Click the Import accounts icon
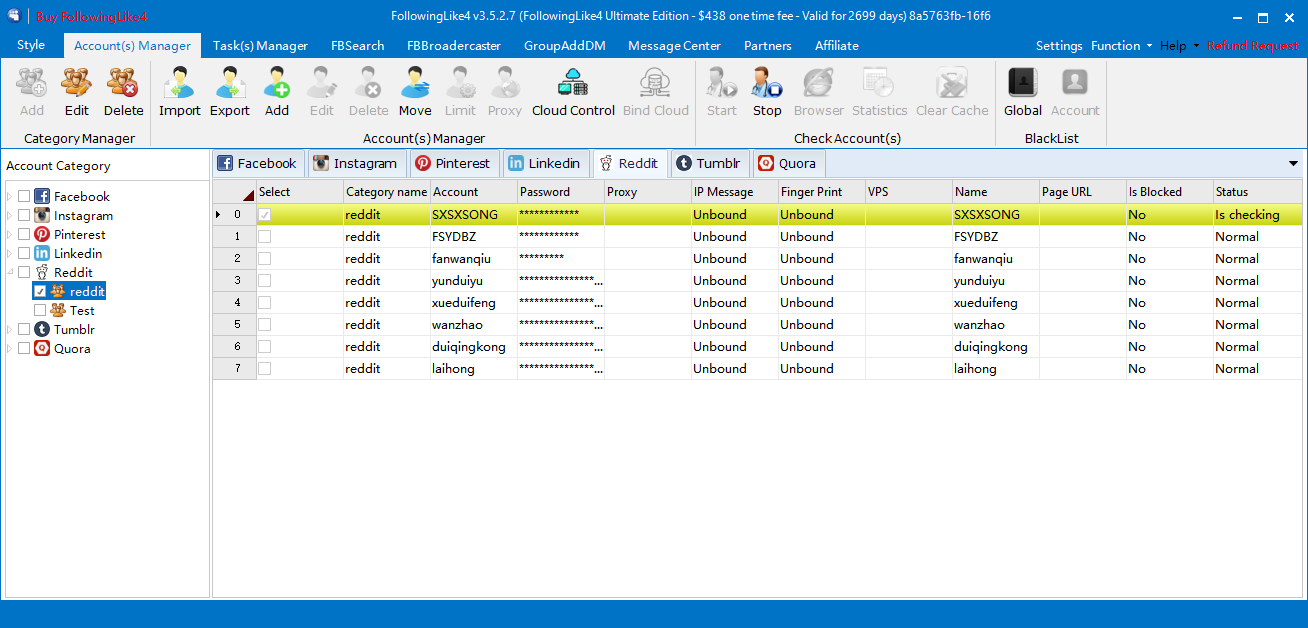This screenshot has height=628, width=1308. [180, 91]
